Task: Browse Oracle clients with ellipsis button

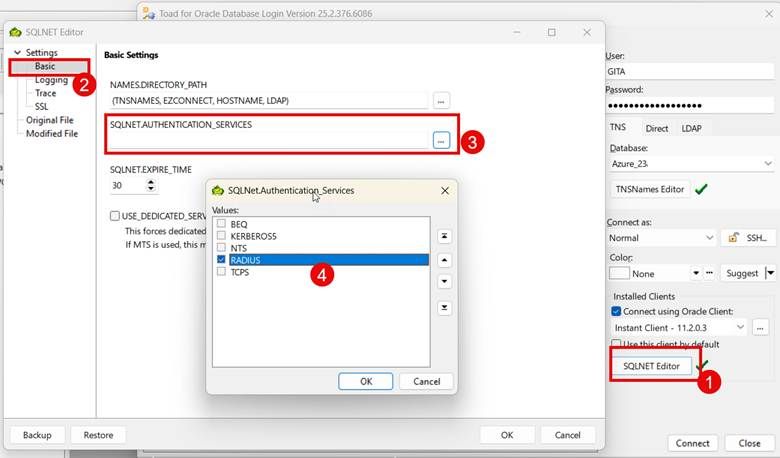Action: pyautogui.click(x=760, y=328)
